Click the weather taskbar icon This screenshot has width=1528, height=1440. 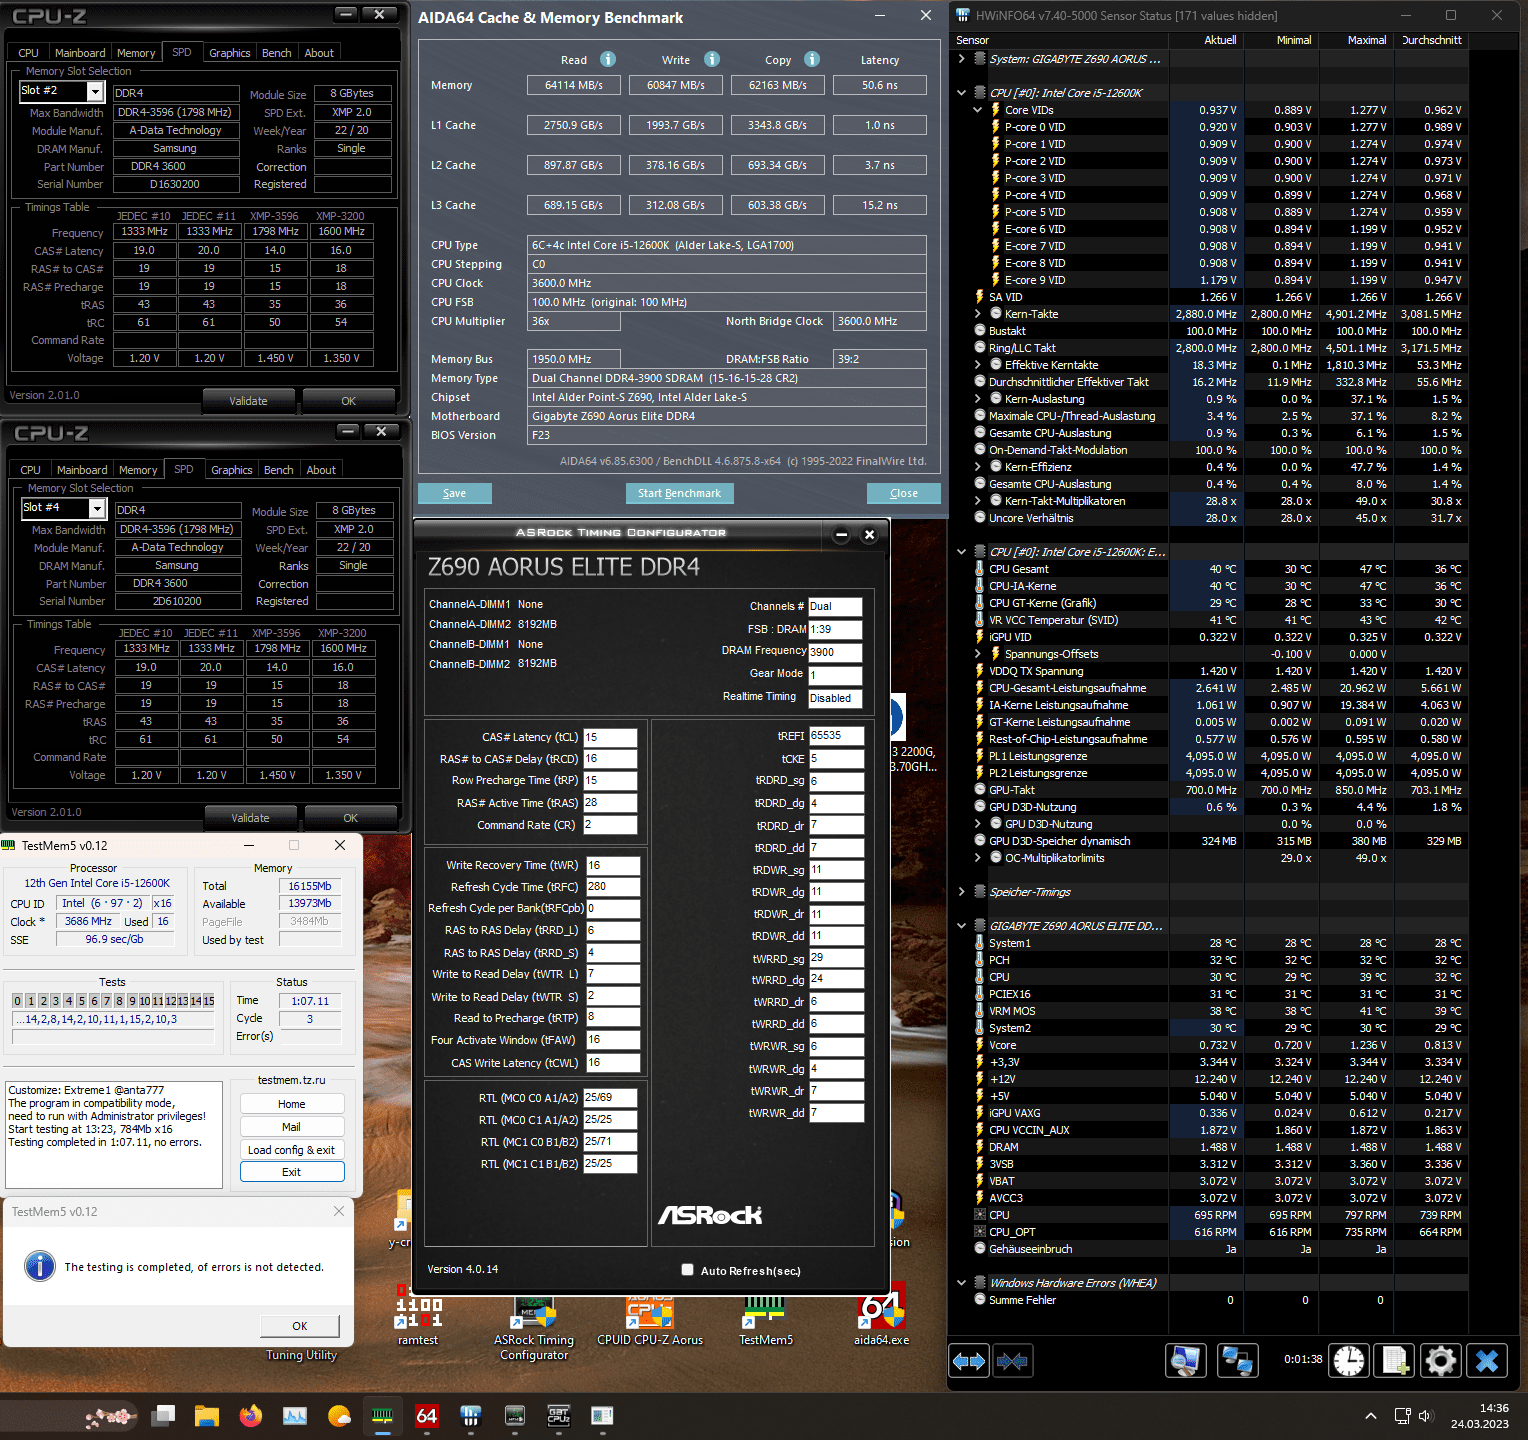click(x=339, y=1415)
